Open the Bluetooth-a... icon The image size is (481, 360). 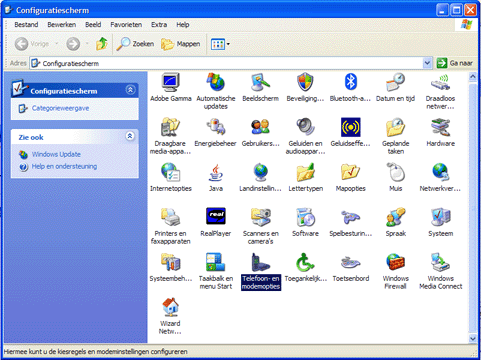350,83
